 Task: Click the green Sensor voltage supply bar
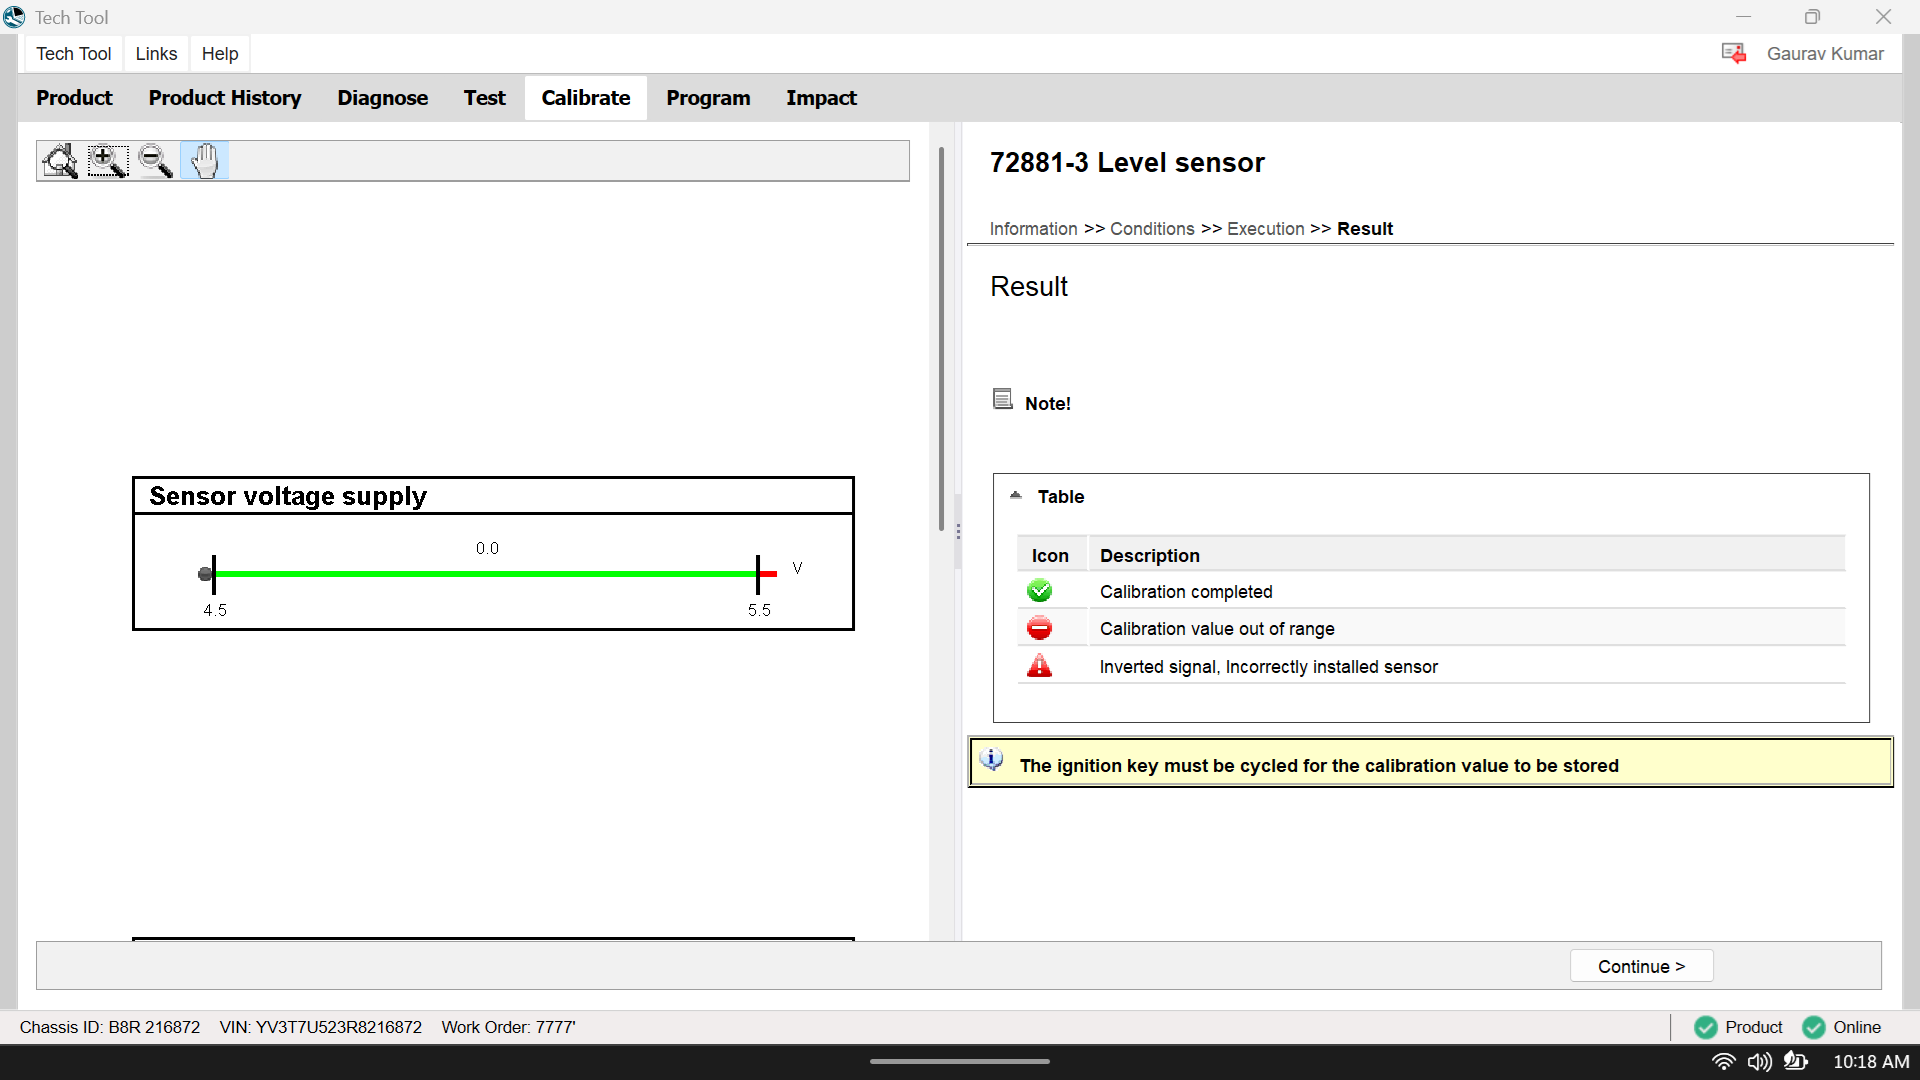click(x=486, y=574)
